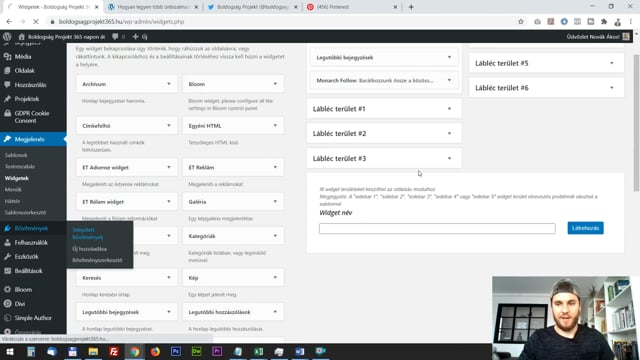
Task: Switch to the Pinterest browser tab
Action: (352, 7)
